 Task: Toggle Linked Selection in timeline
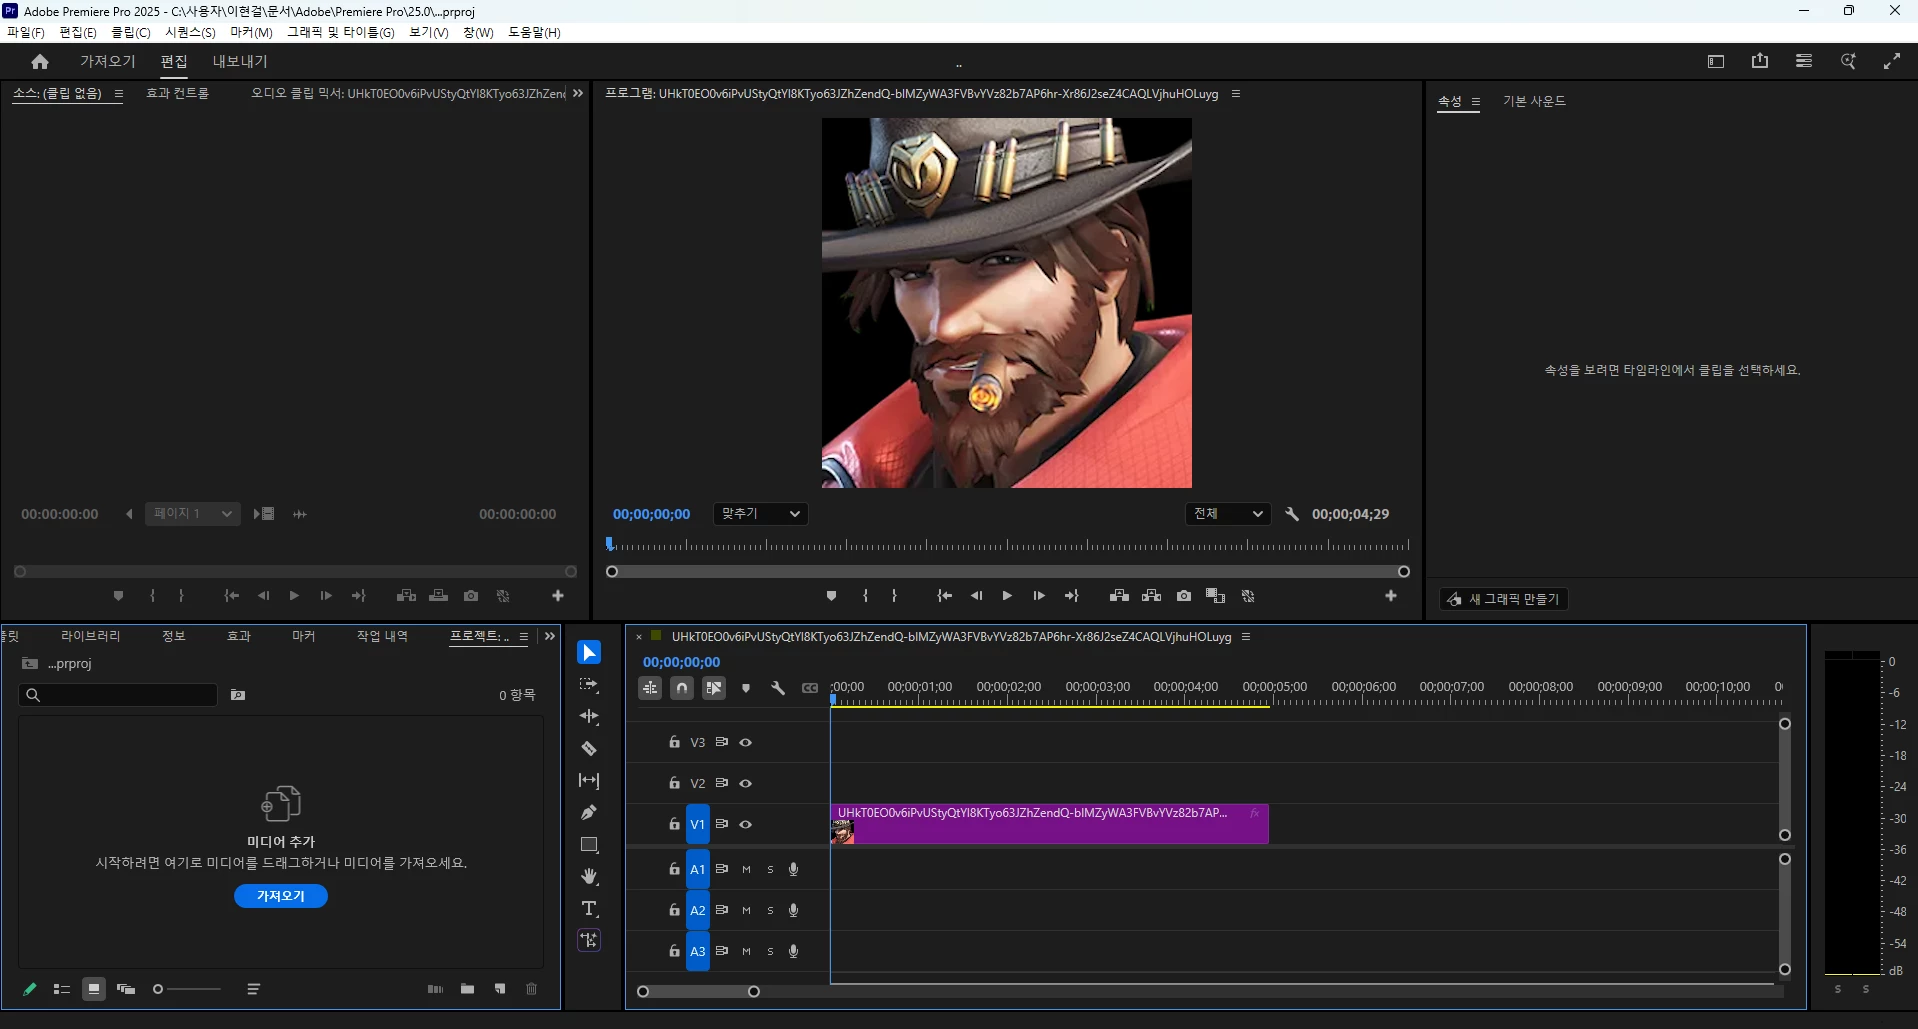click(714, 688)
